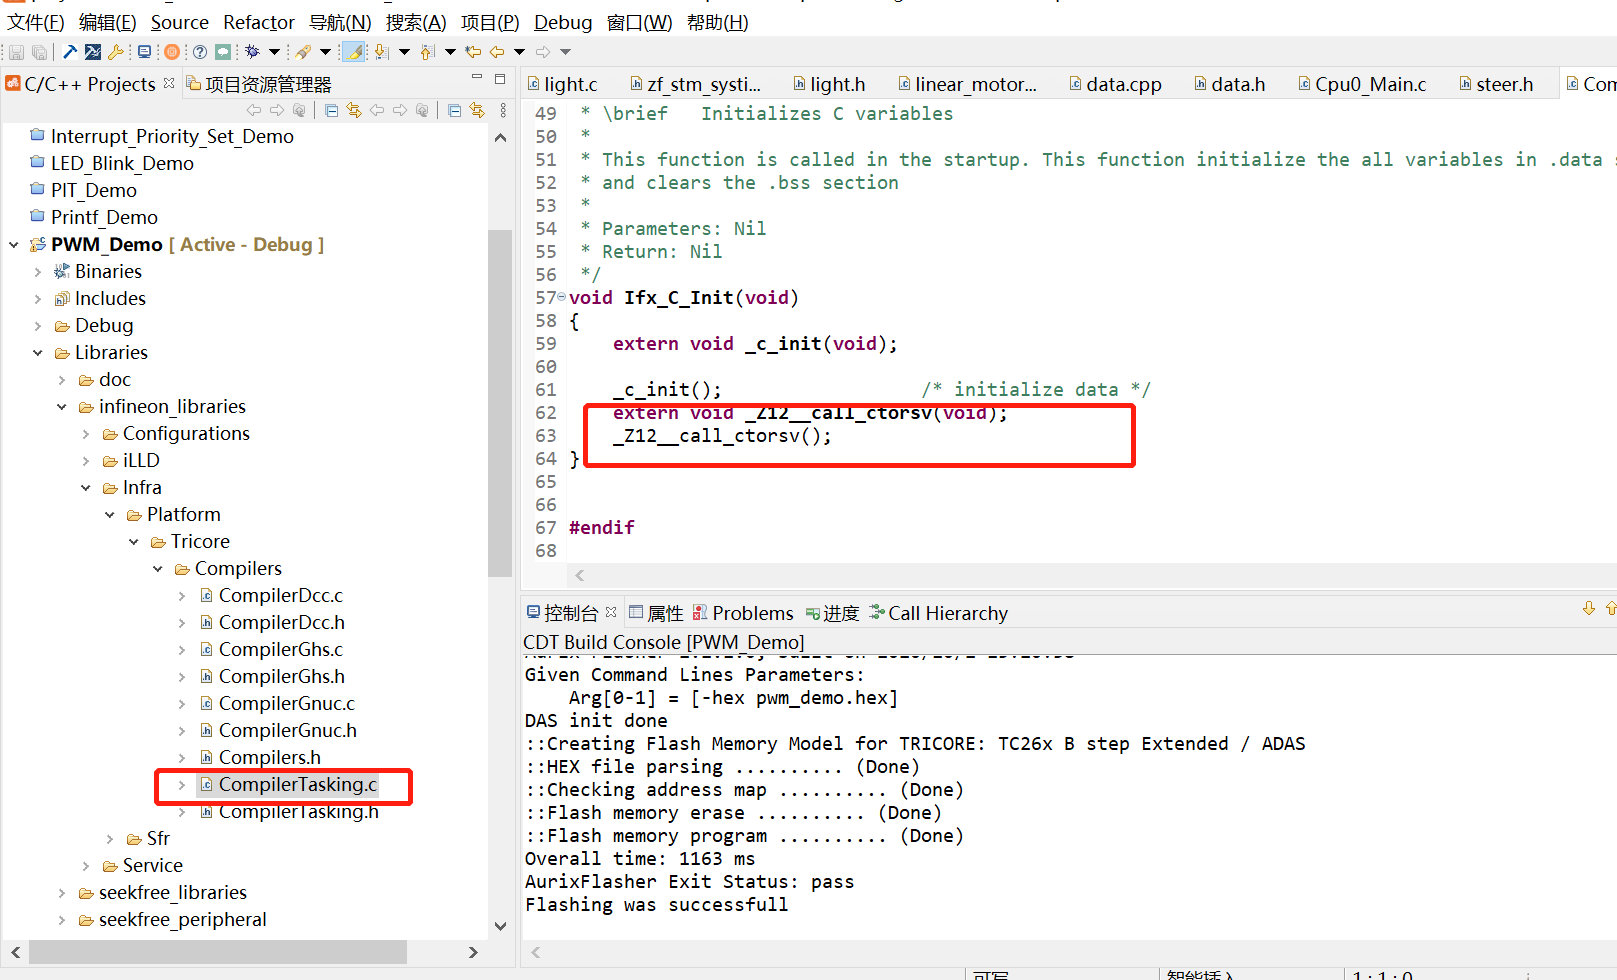Click the Save toolbar icon
This screenshot has width=1617, height=980.
[x=16, y=52]
